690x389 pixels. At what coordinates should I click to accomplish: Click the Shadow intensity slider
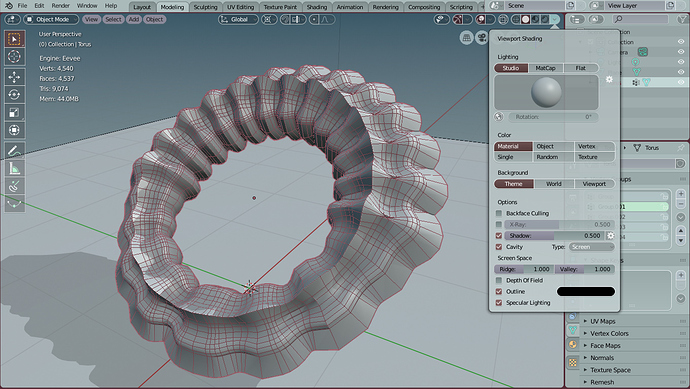point(554,235)
